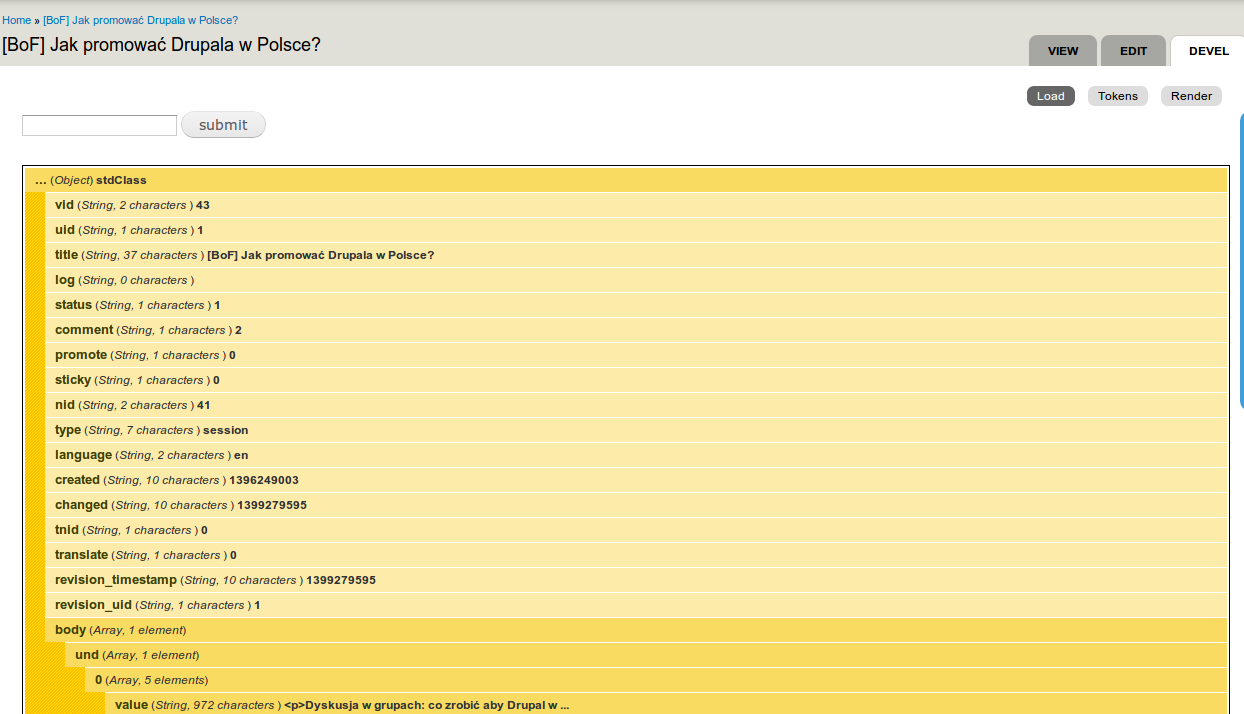1244x714 pixels.
Task: Collapse the root stdClass object row
Action: 626,180
